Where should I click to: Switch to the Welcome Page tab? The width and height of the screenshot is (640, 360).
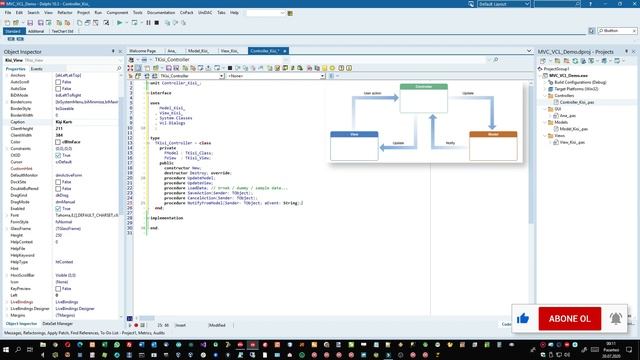[142, 51]
